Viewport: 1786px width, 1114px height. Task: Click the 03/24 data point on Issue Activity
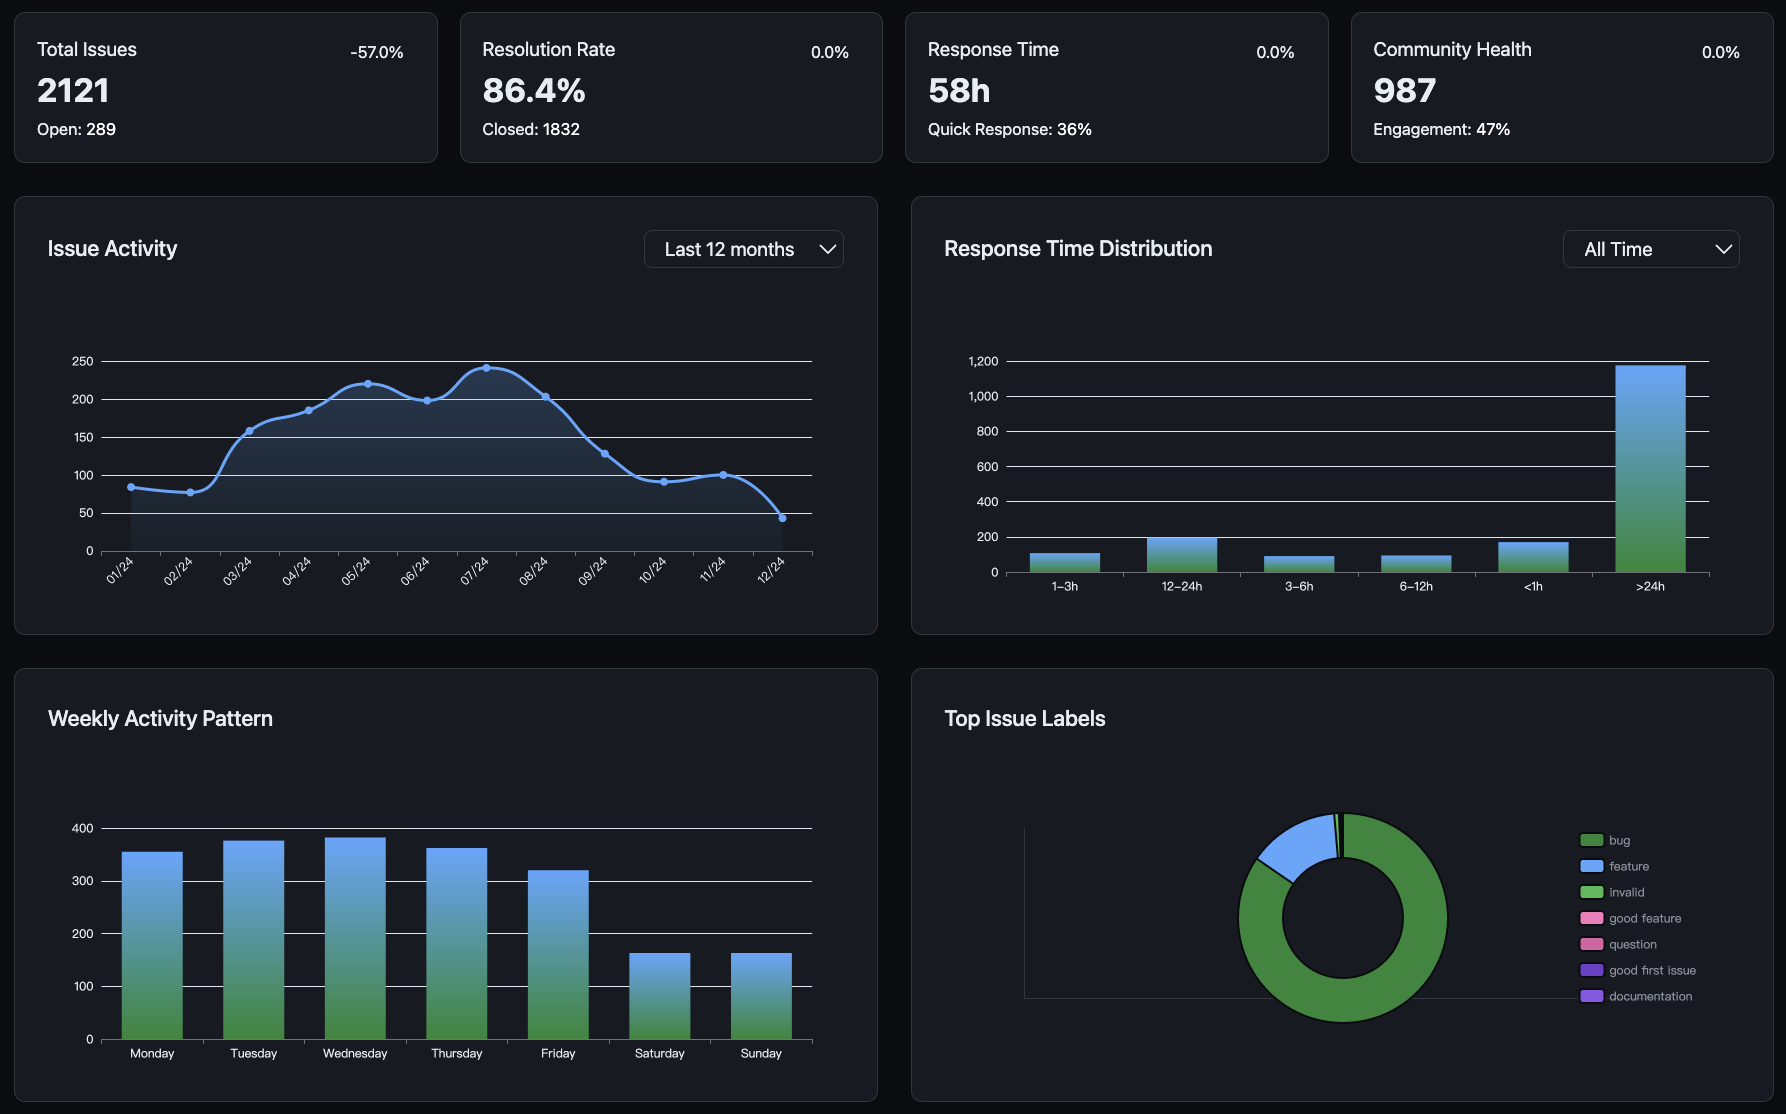pyautogui.click(x=249, y=431)
